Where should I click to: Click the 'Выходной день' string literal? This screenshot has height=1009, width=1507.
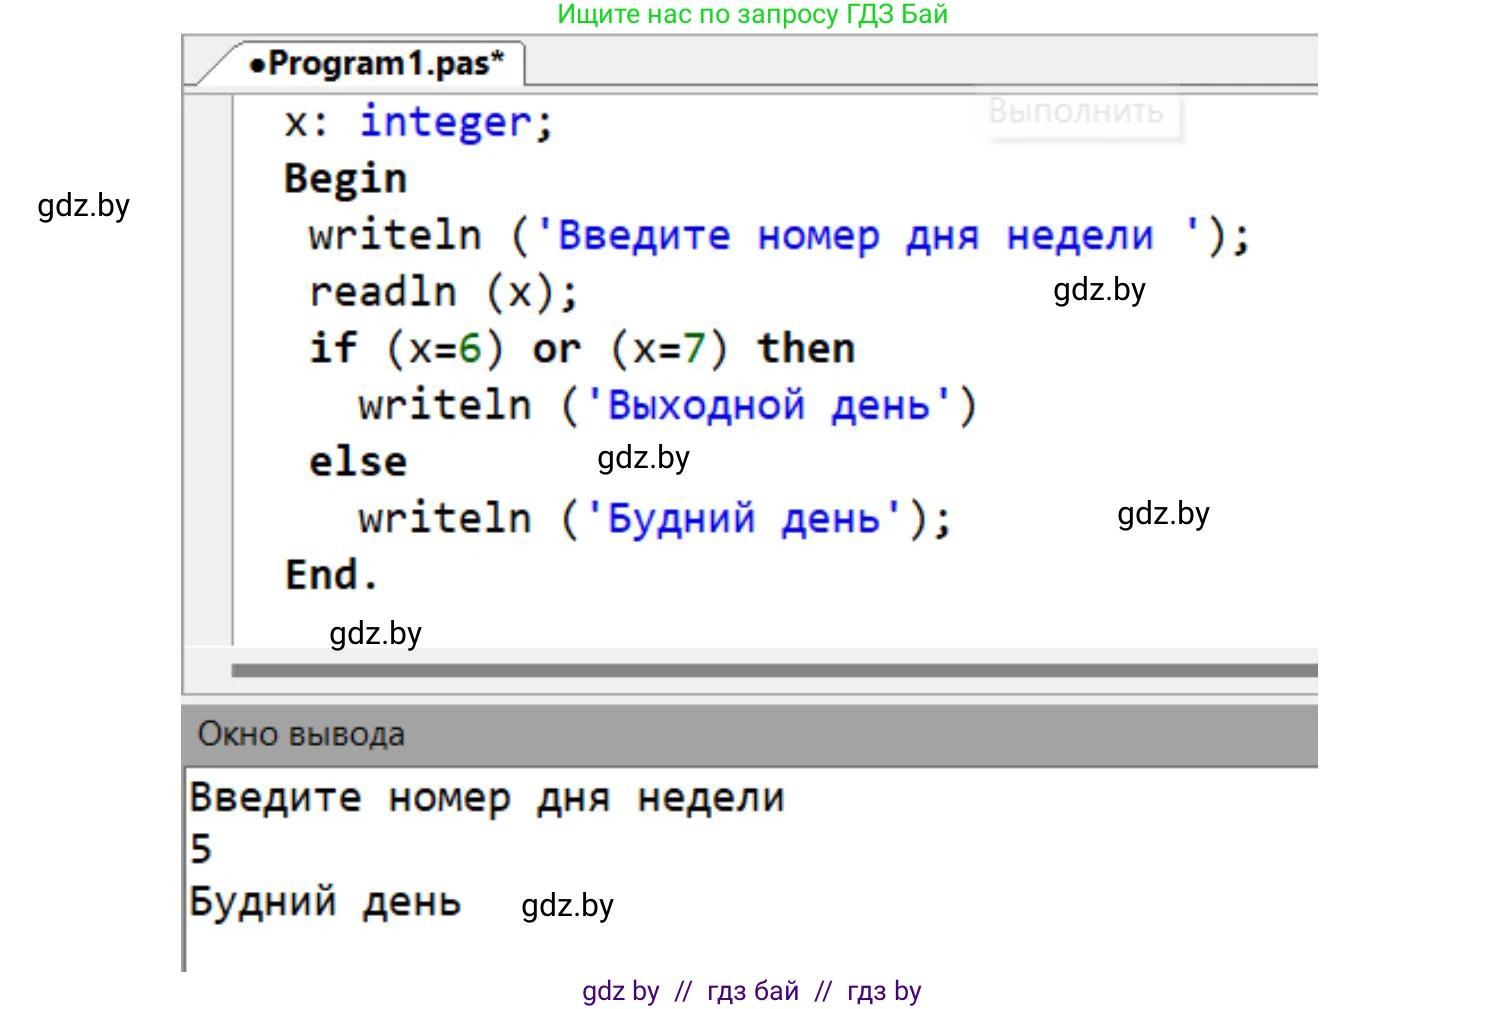768,406
